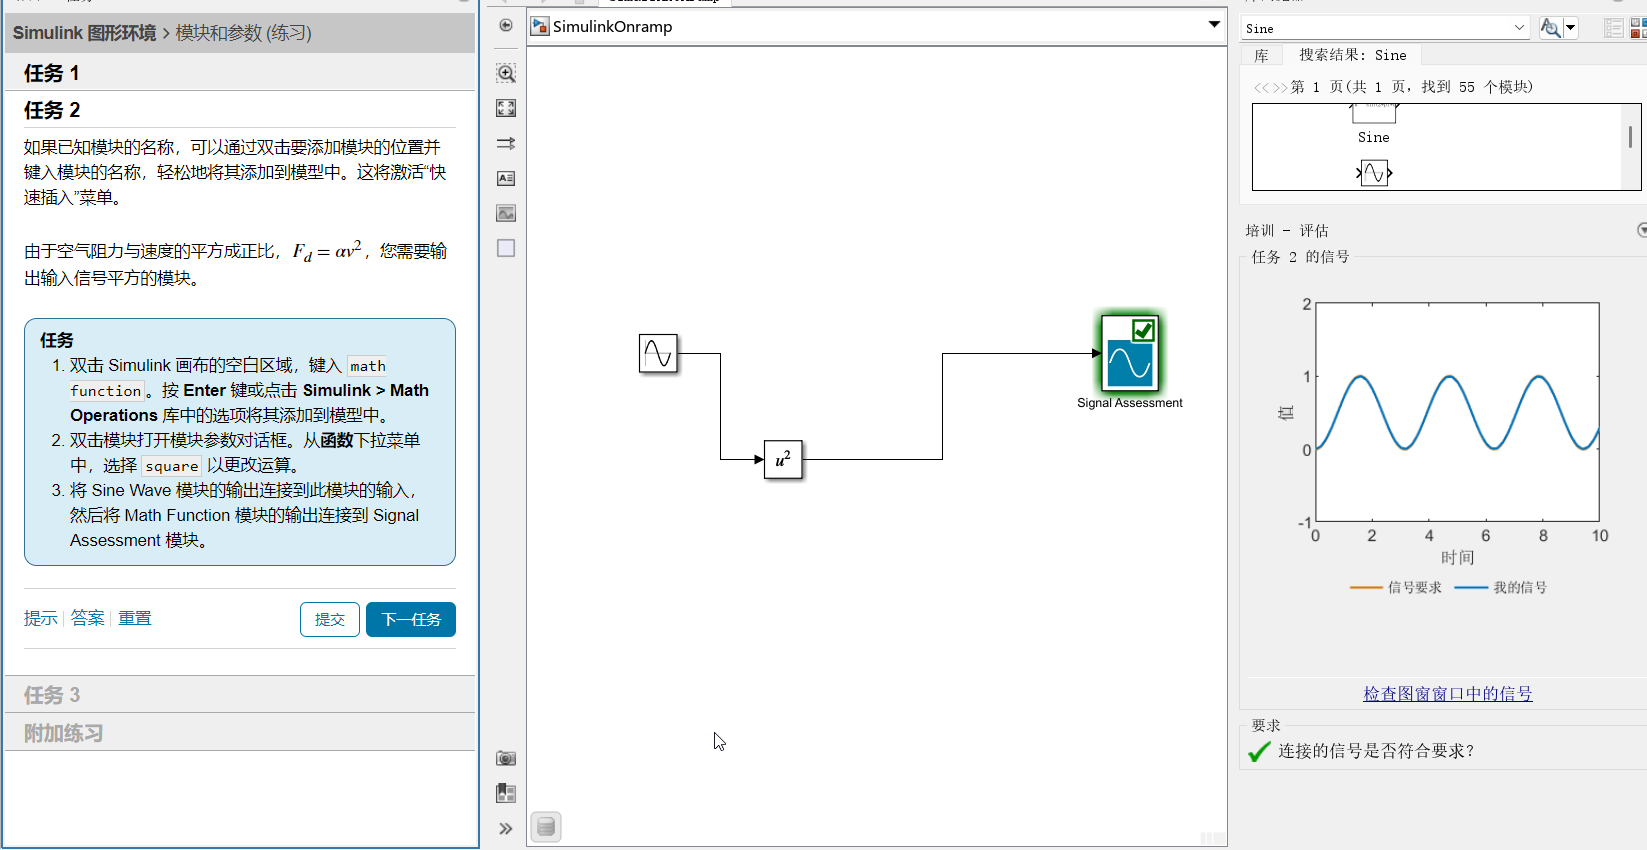Open search options dropdown arrow beside magnifier
This screenshot has height=850, width=1647.
(1570, 28)
